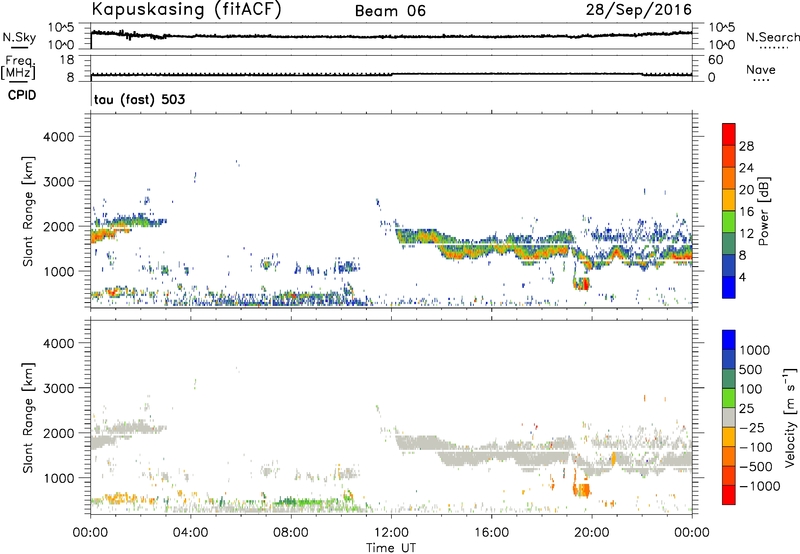Click the gray -25 to 25 Velocity swatch
This screenshot has width=800, height=554.
coord(729,417)
